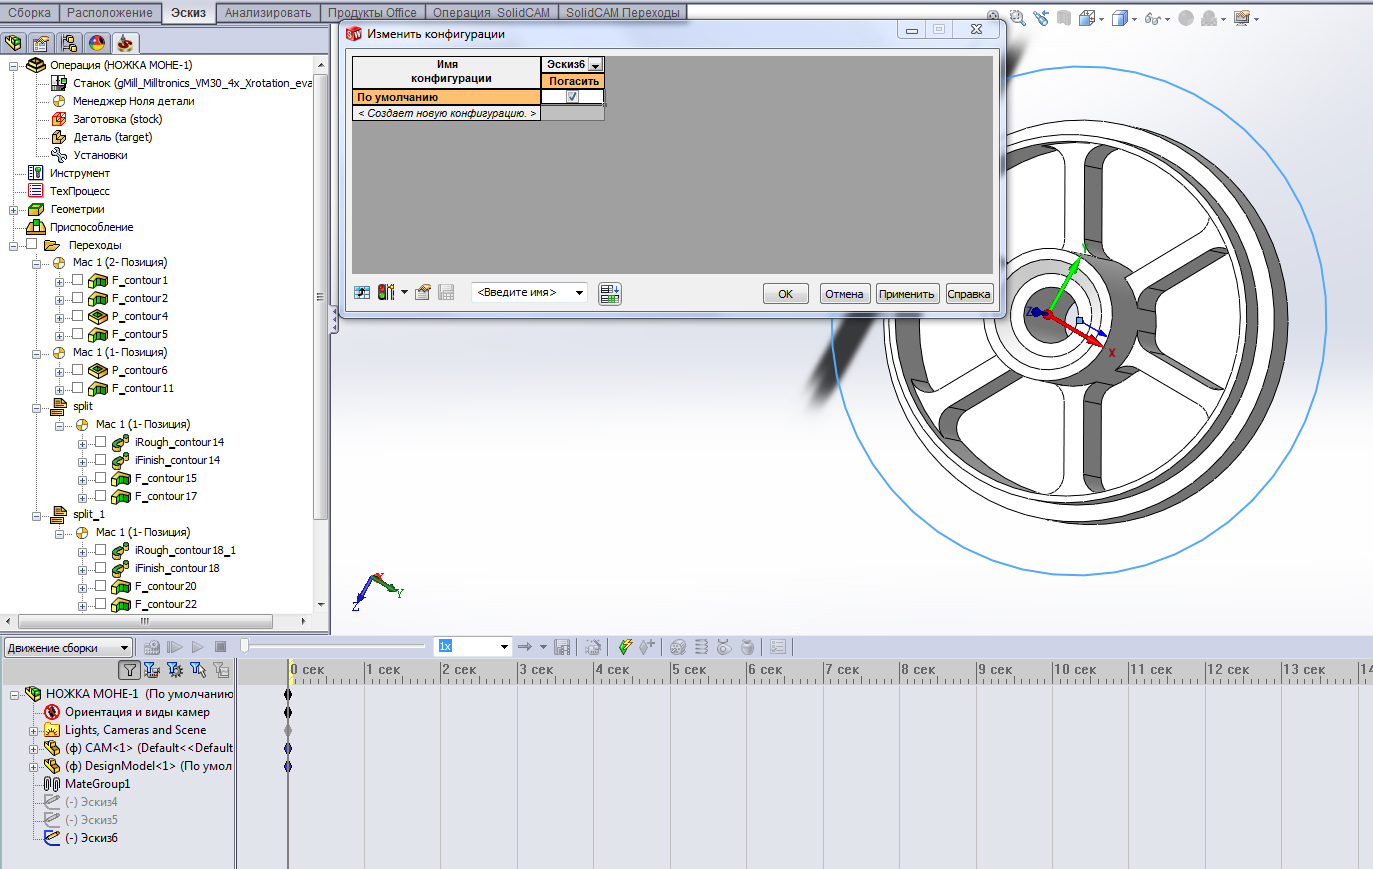Click the Zoom to Area magnifier icon
This screenshot has height=869, width=1373.
tap(1017, 18)
